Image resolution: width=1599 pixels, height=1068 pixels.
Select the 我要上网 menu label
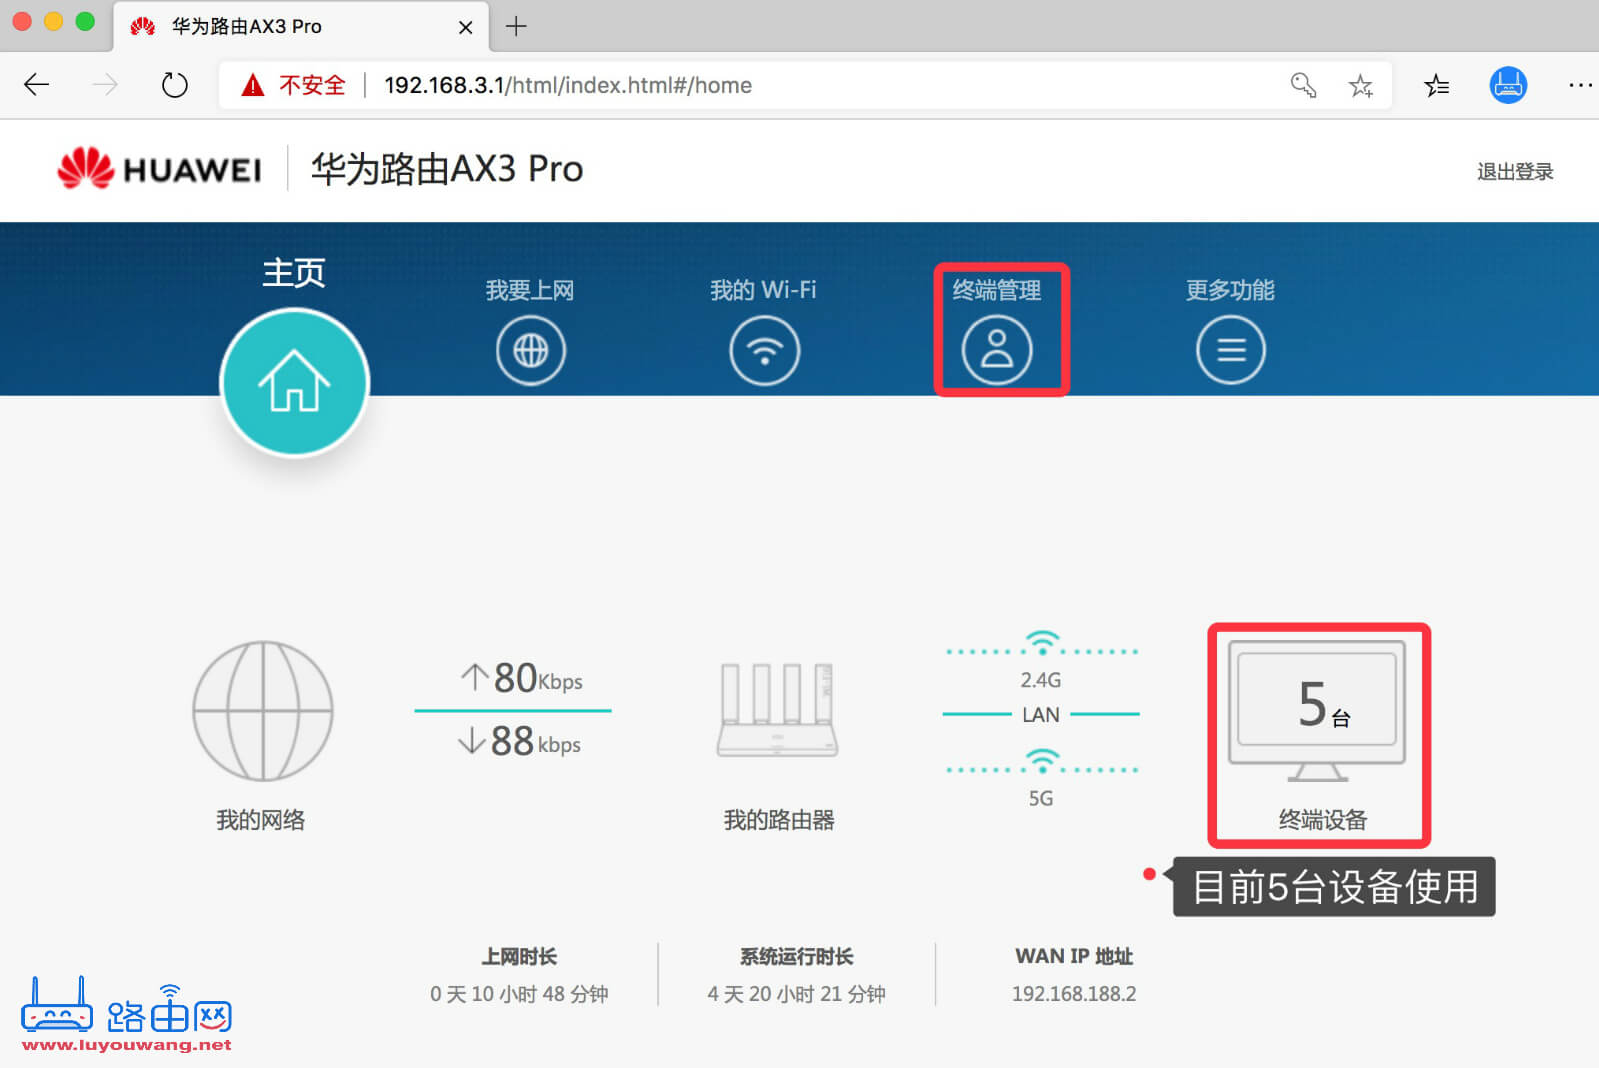[x=530, y=290]
